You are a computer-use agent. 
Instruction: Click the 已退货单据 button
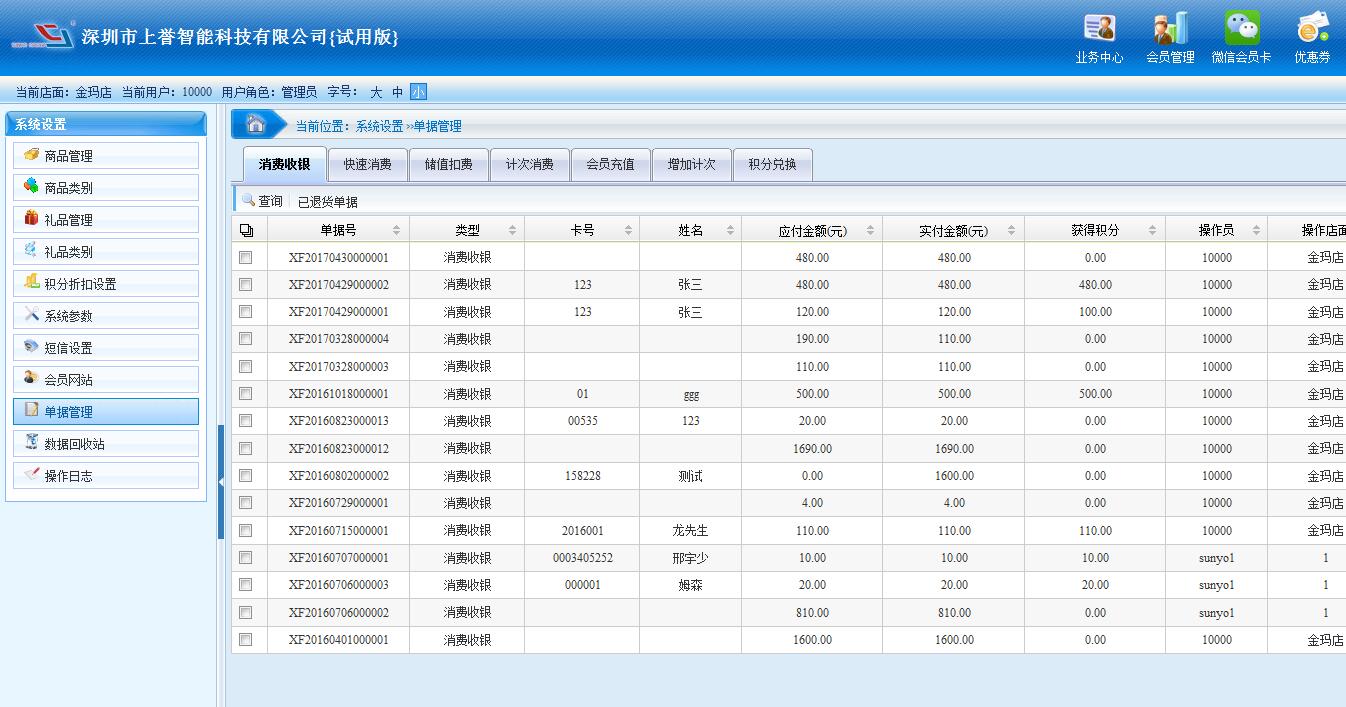(327, 201)
